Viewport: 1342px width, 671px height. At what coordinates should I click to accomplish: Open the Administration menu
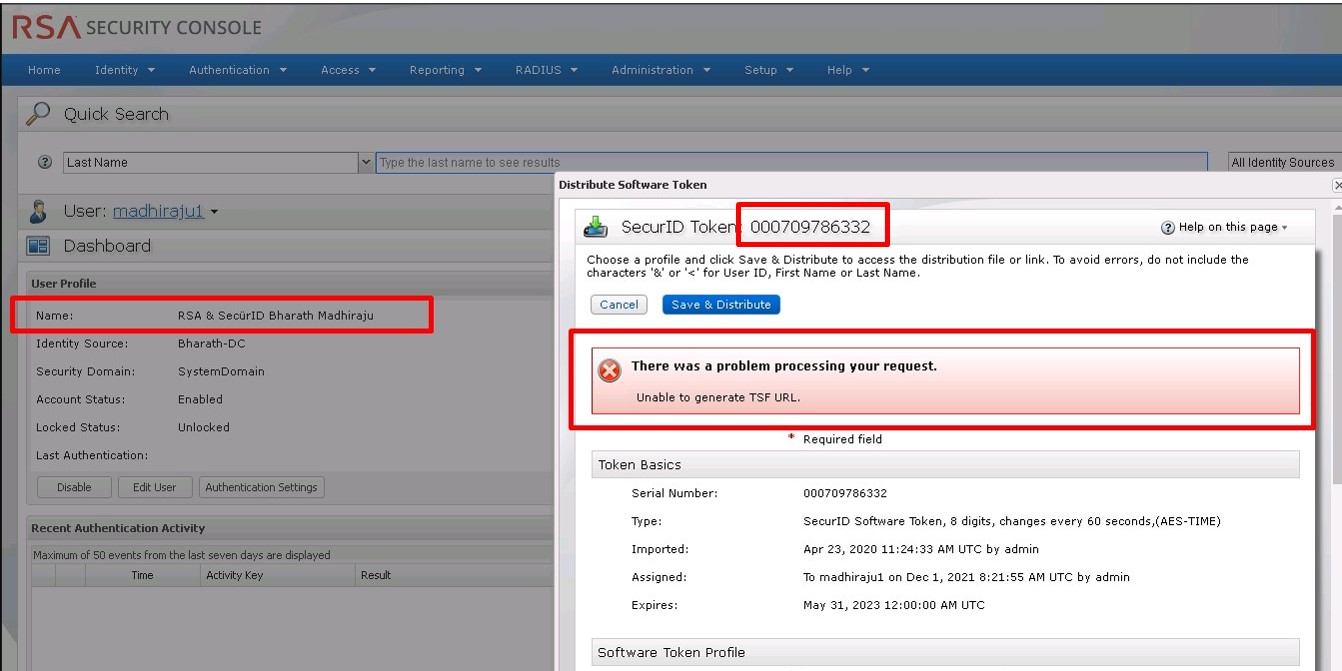coord(661,70)
